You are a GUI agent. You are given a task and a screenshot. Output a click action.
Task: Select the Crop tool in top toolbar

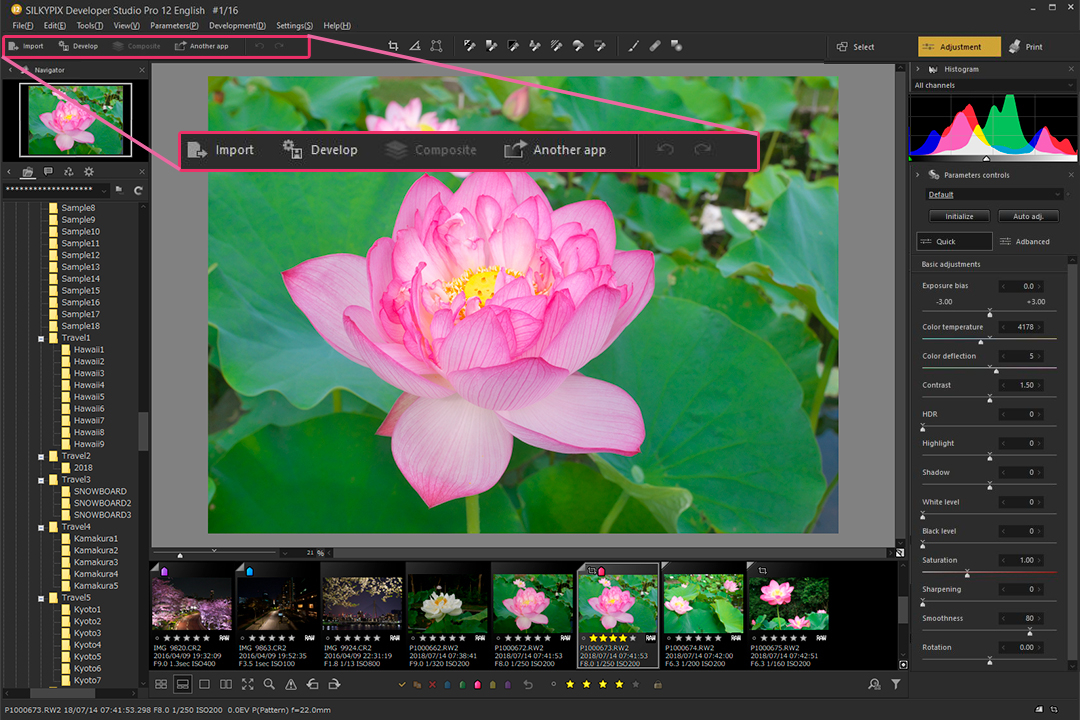[x=393, y=46]
